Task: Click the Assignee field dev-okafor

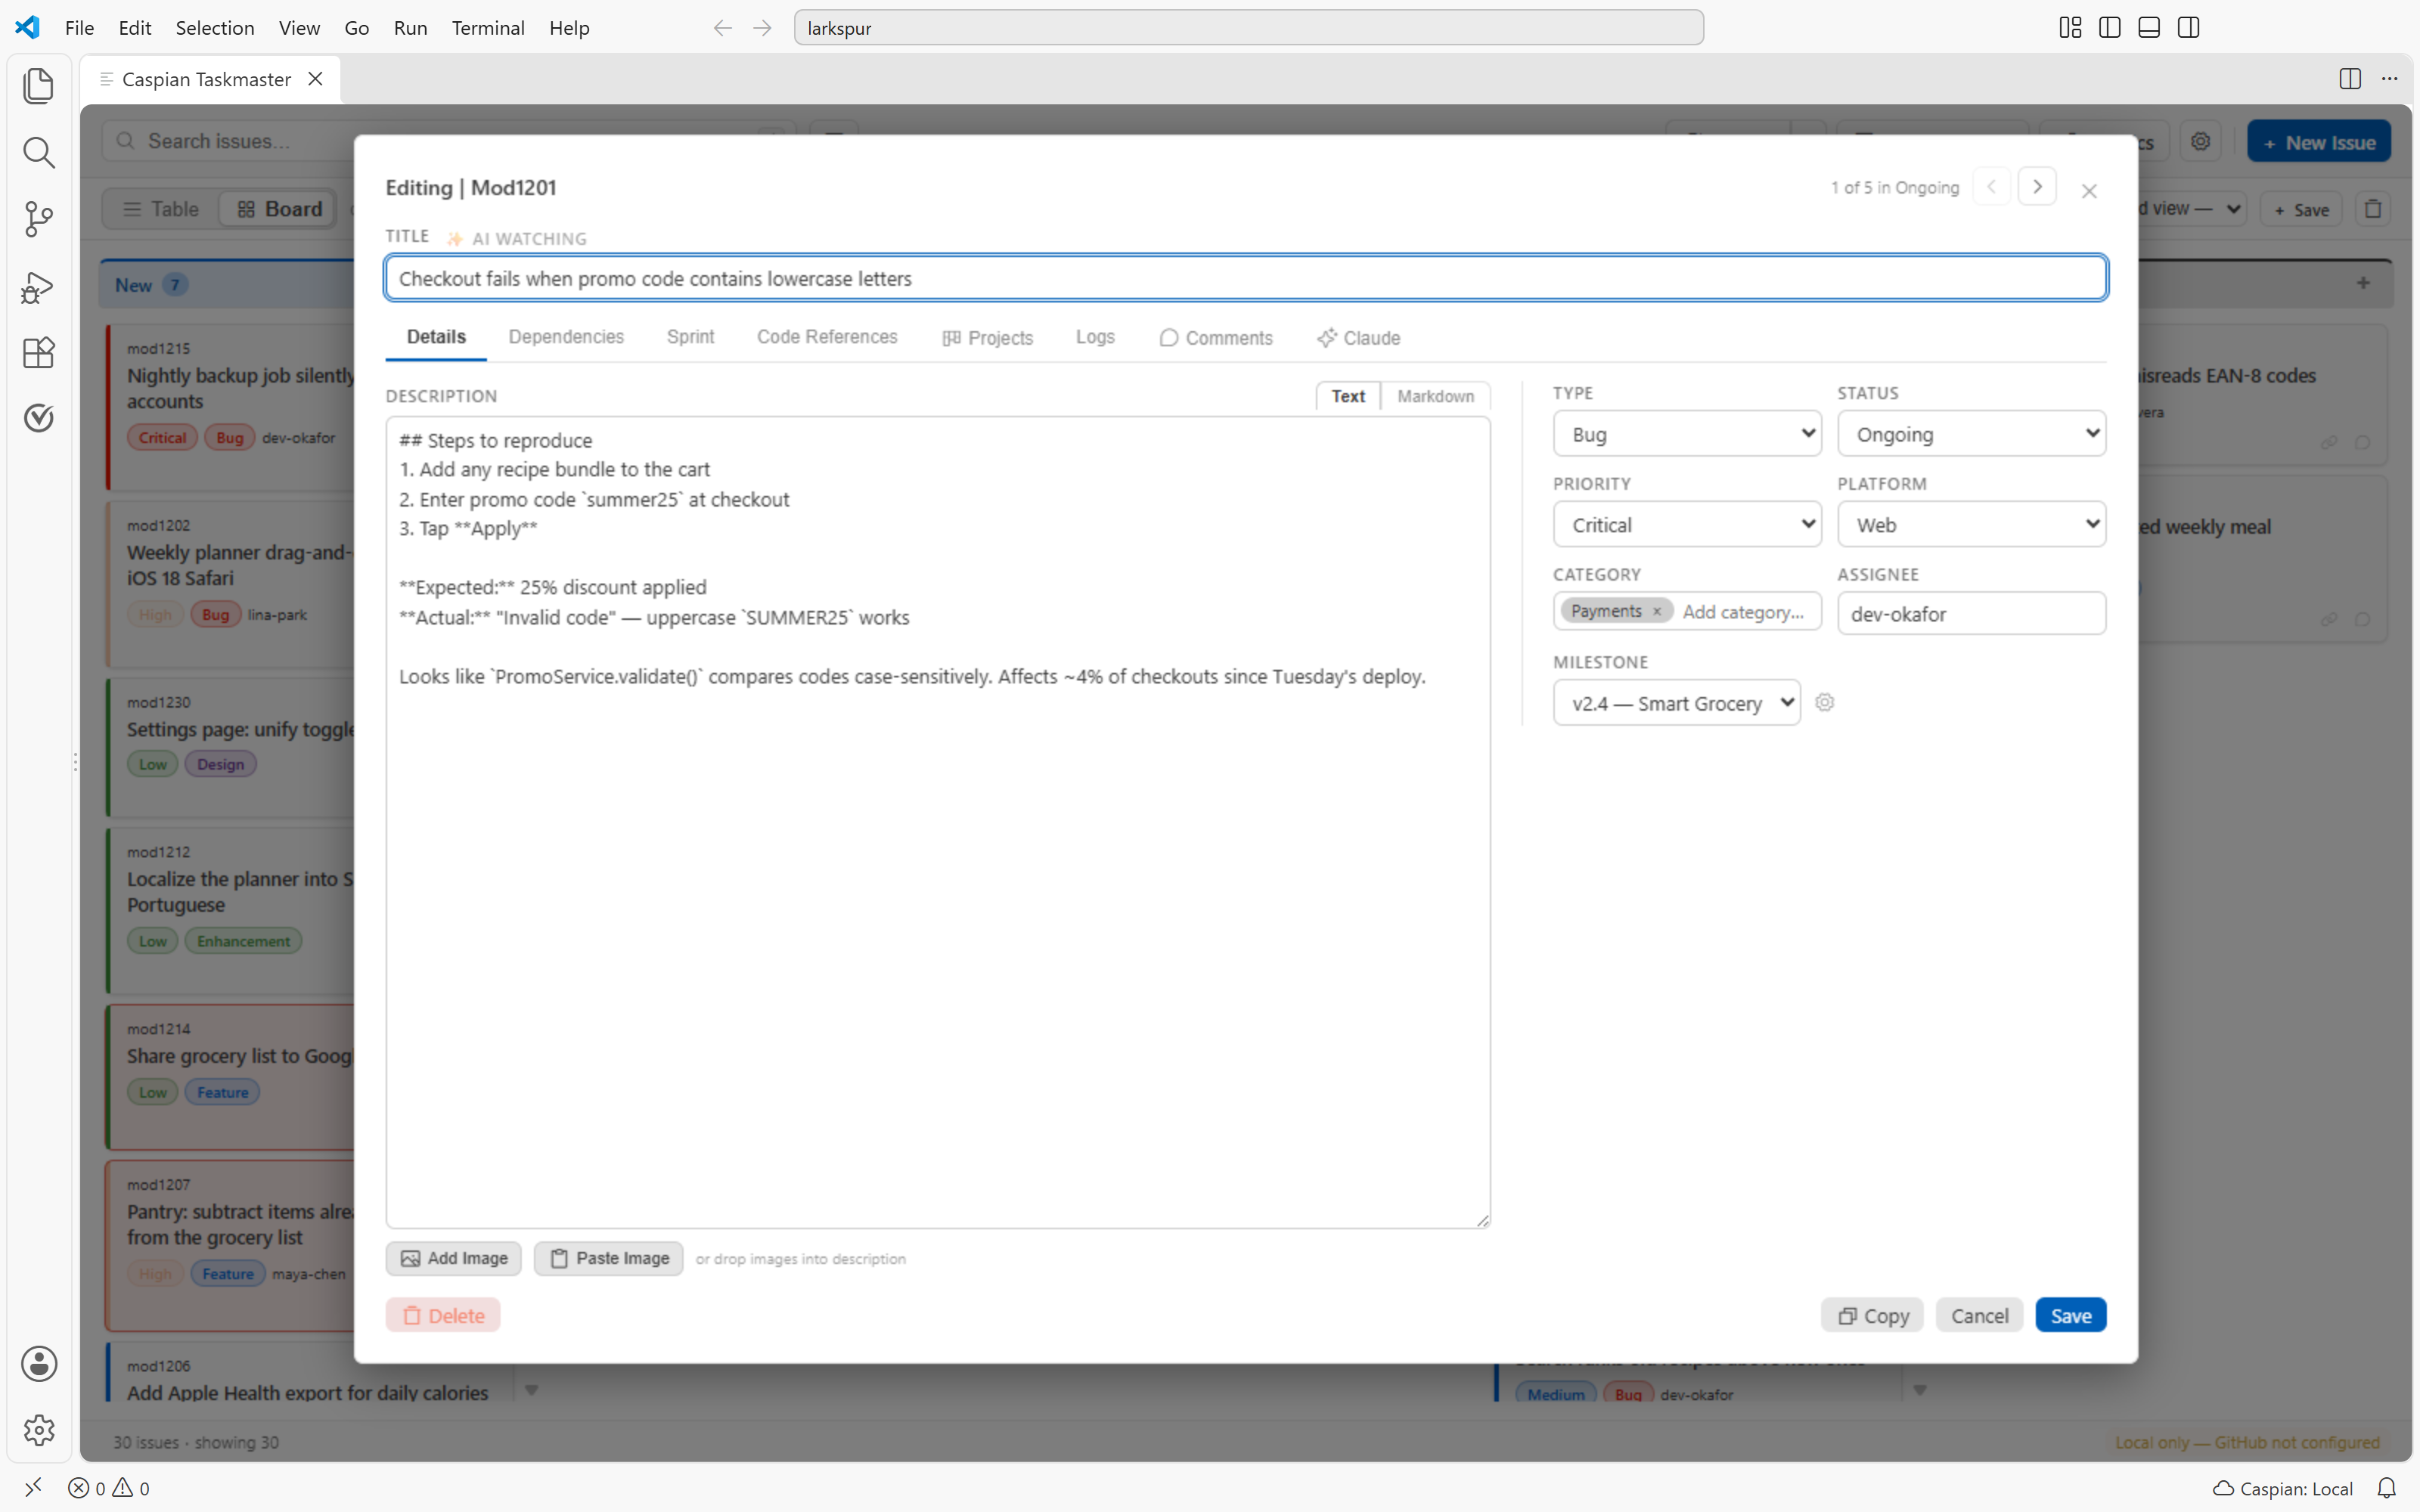Action: tap(1971, 613)
